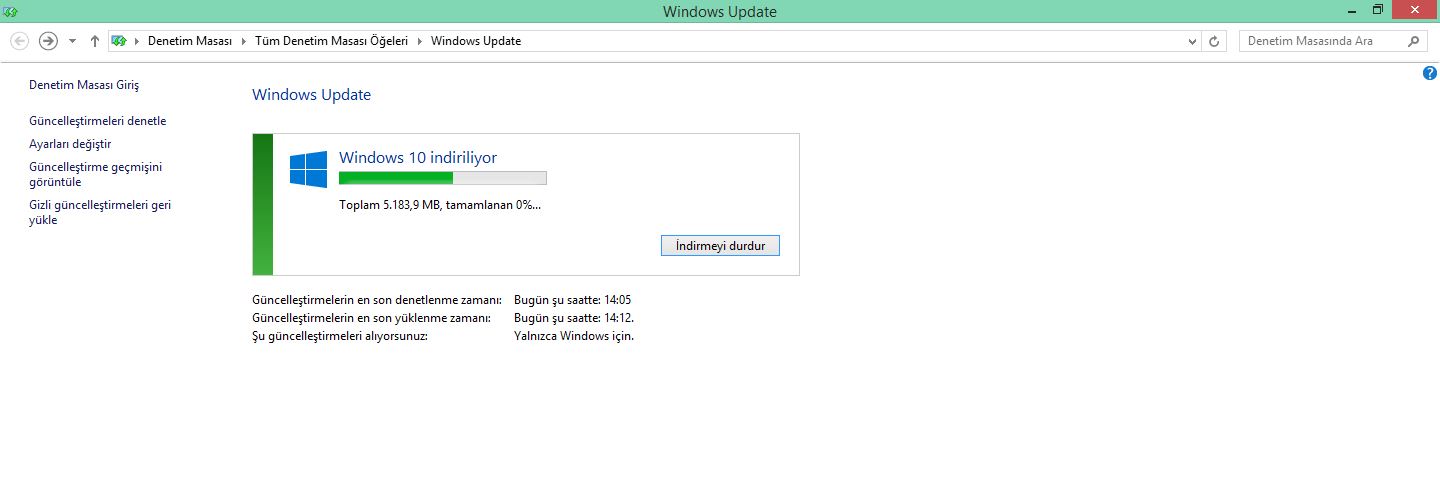
Task: Click Güncelleştirmelerin en son denetlenme zamanı label
Action: tap(377, 299)
